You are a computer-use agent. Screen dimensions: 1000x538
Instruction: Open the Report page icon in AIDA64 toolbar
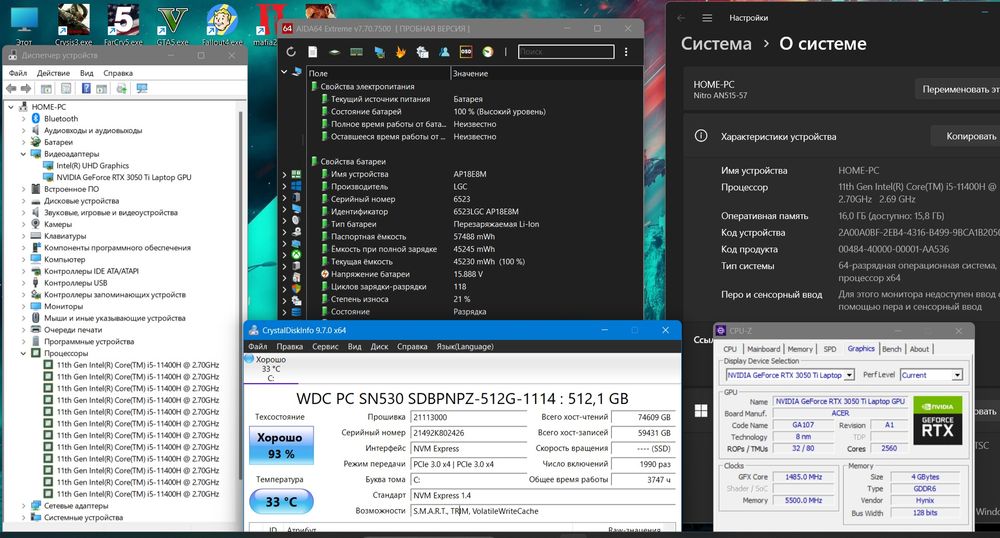pyautogui.click(x=312, y=52)
